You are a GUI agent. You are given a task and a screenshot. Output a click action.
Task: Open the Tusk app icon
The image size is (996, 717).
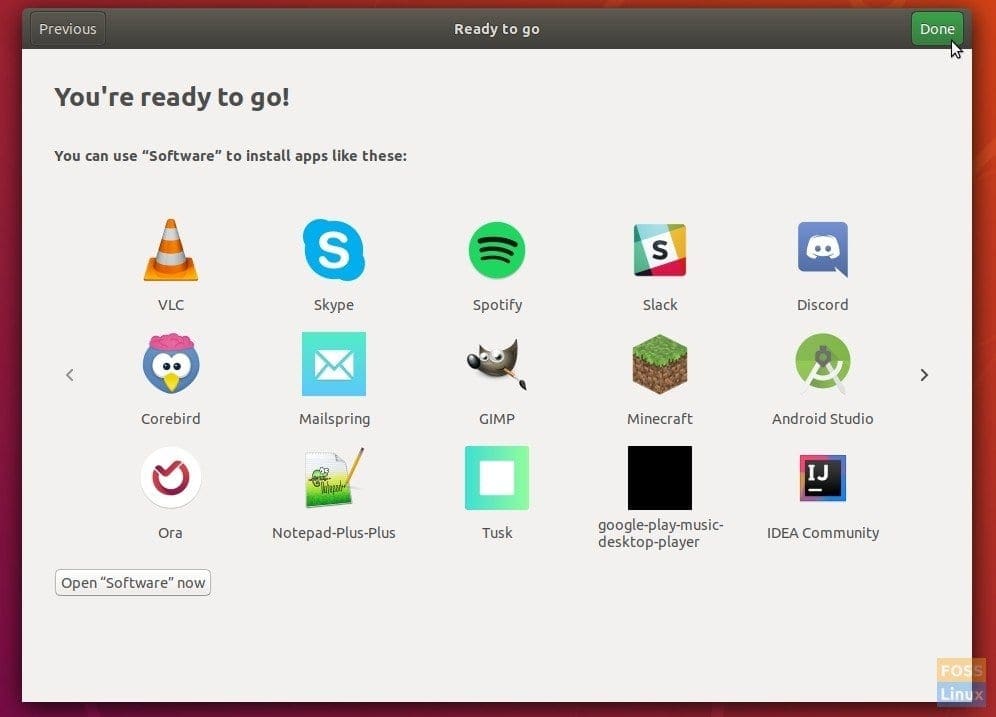click(x=497, y=478)
